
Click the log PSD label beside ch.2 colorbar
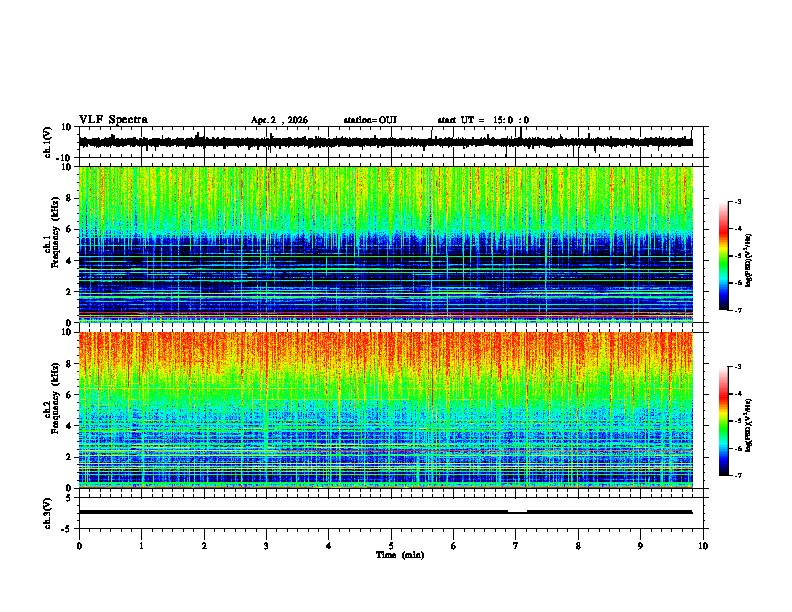tap(748, 425)
